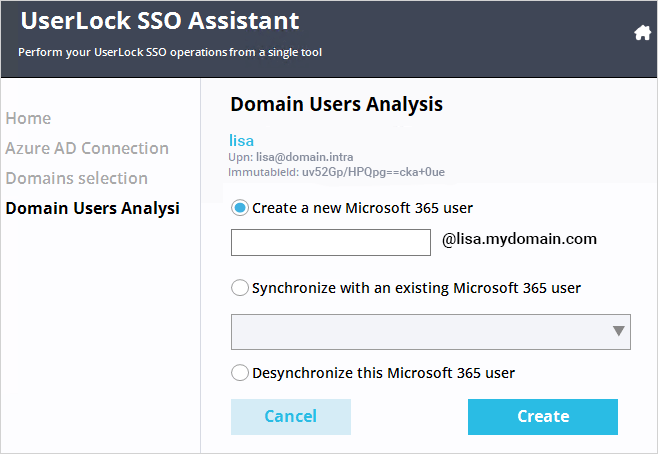This screenshot has height=454, width=658.
Task: Click the dropdown arrow of the user combo box
Action: click(619, 331)
